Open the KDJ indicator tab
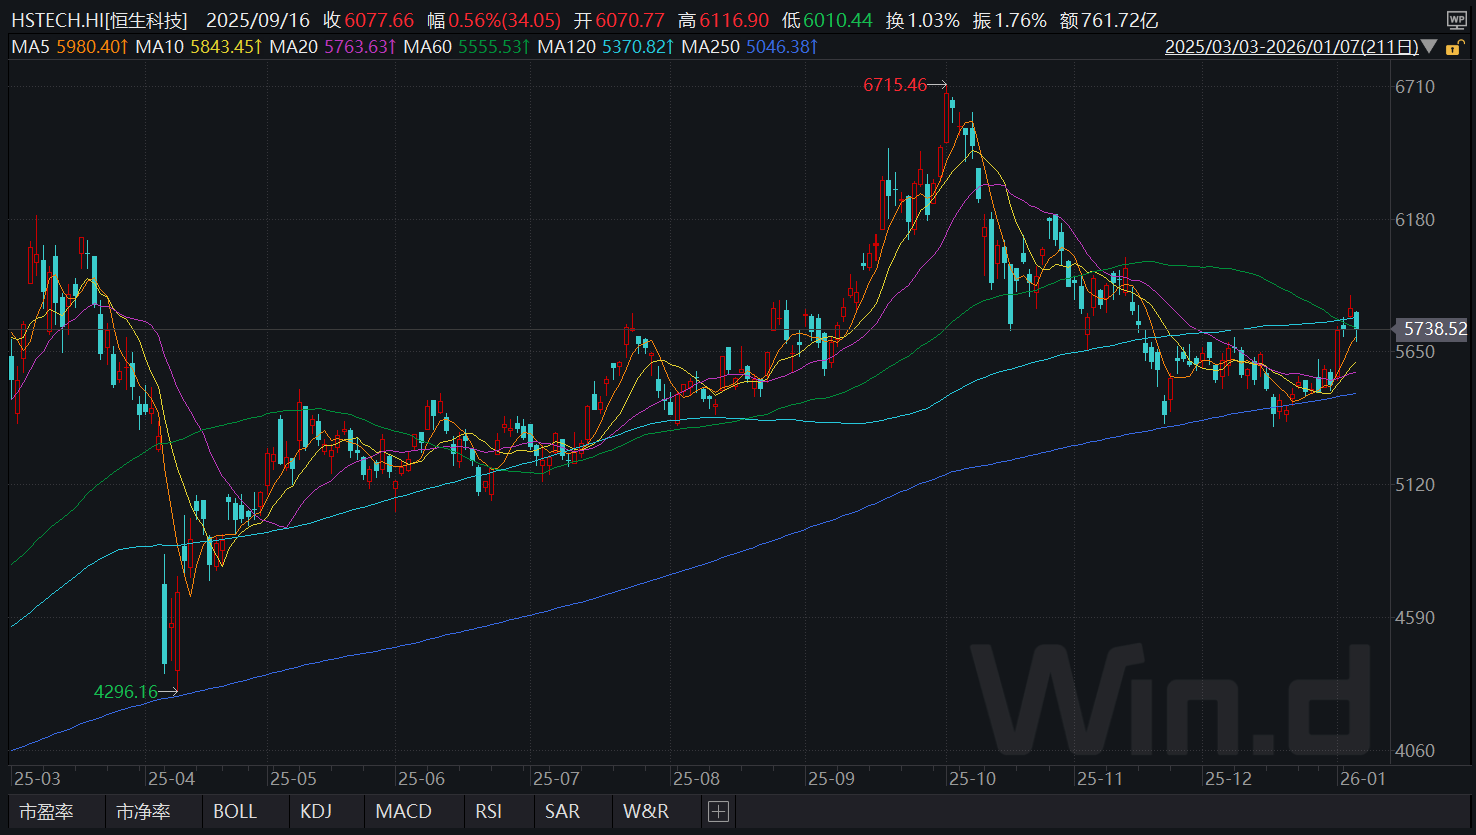Image resolution: width=1476 pixels, height=835 pixels. pyautogui.click(x=316, y=814)
